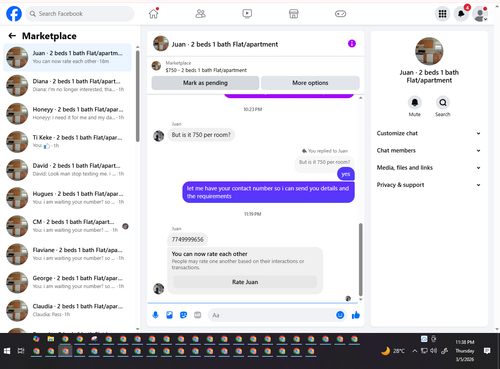Click the purple "yes" reply bubble
The width and height of the screenshot is (500, 369).
[x=346, y=174]
